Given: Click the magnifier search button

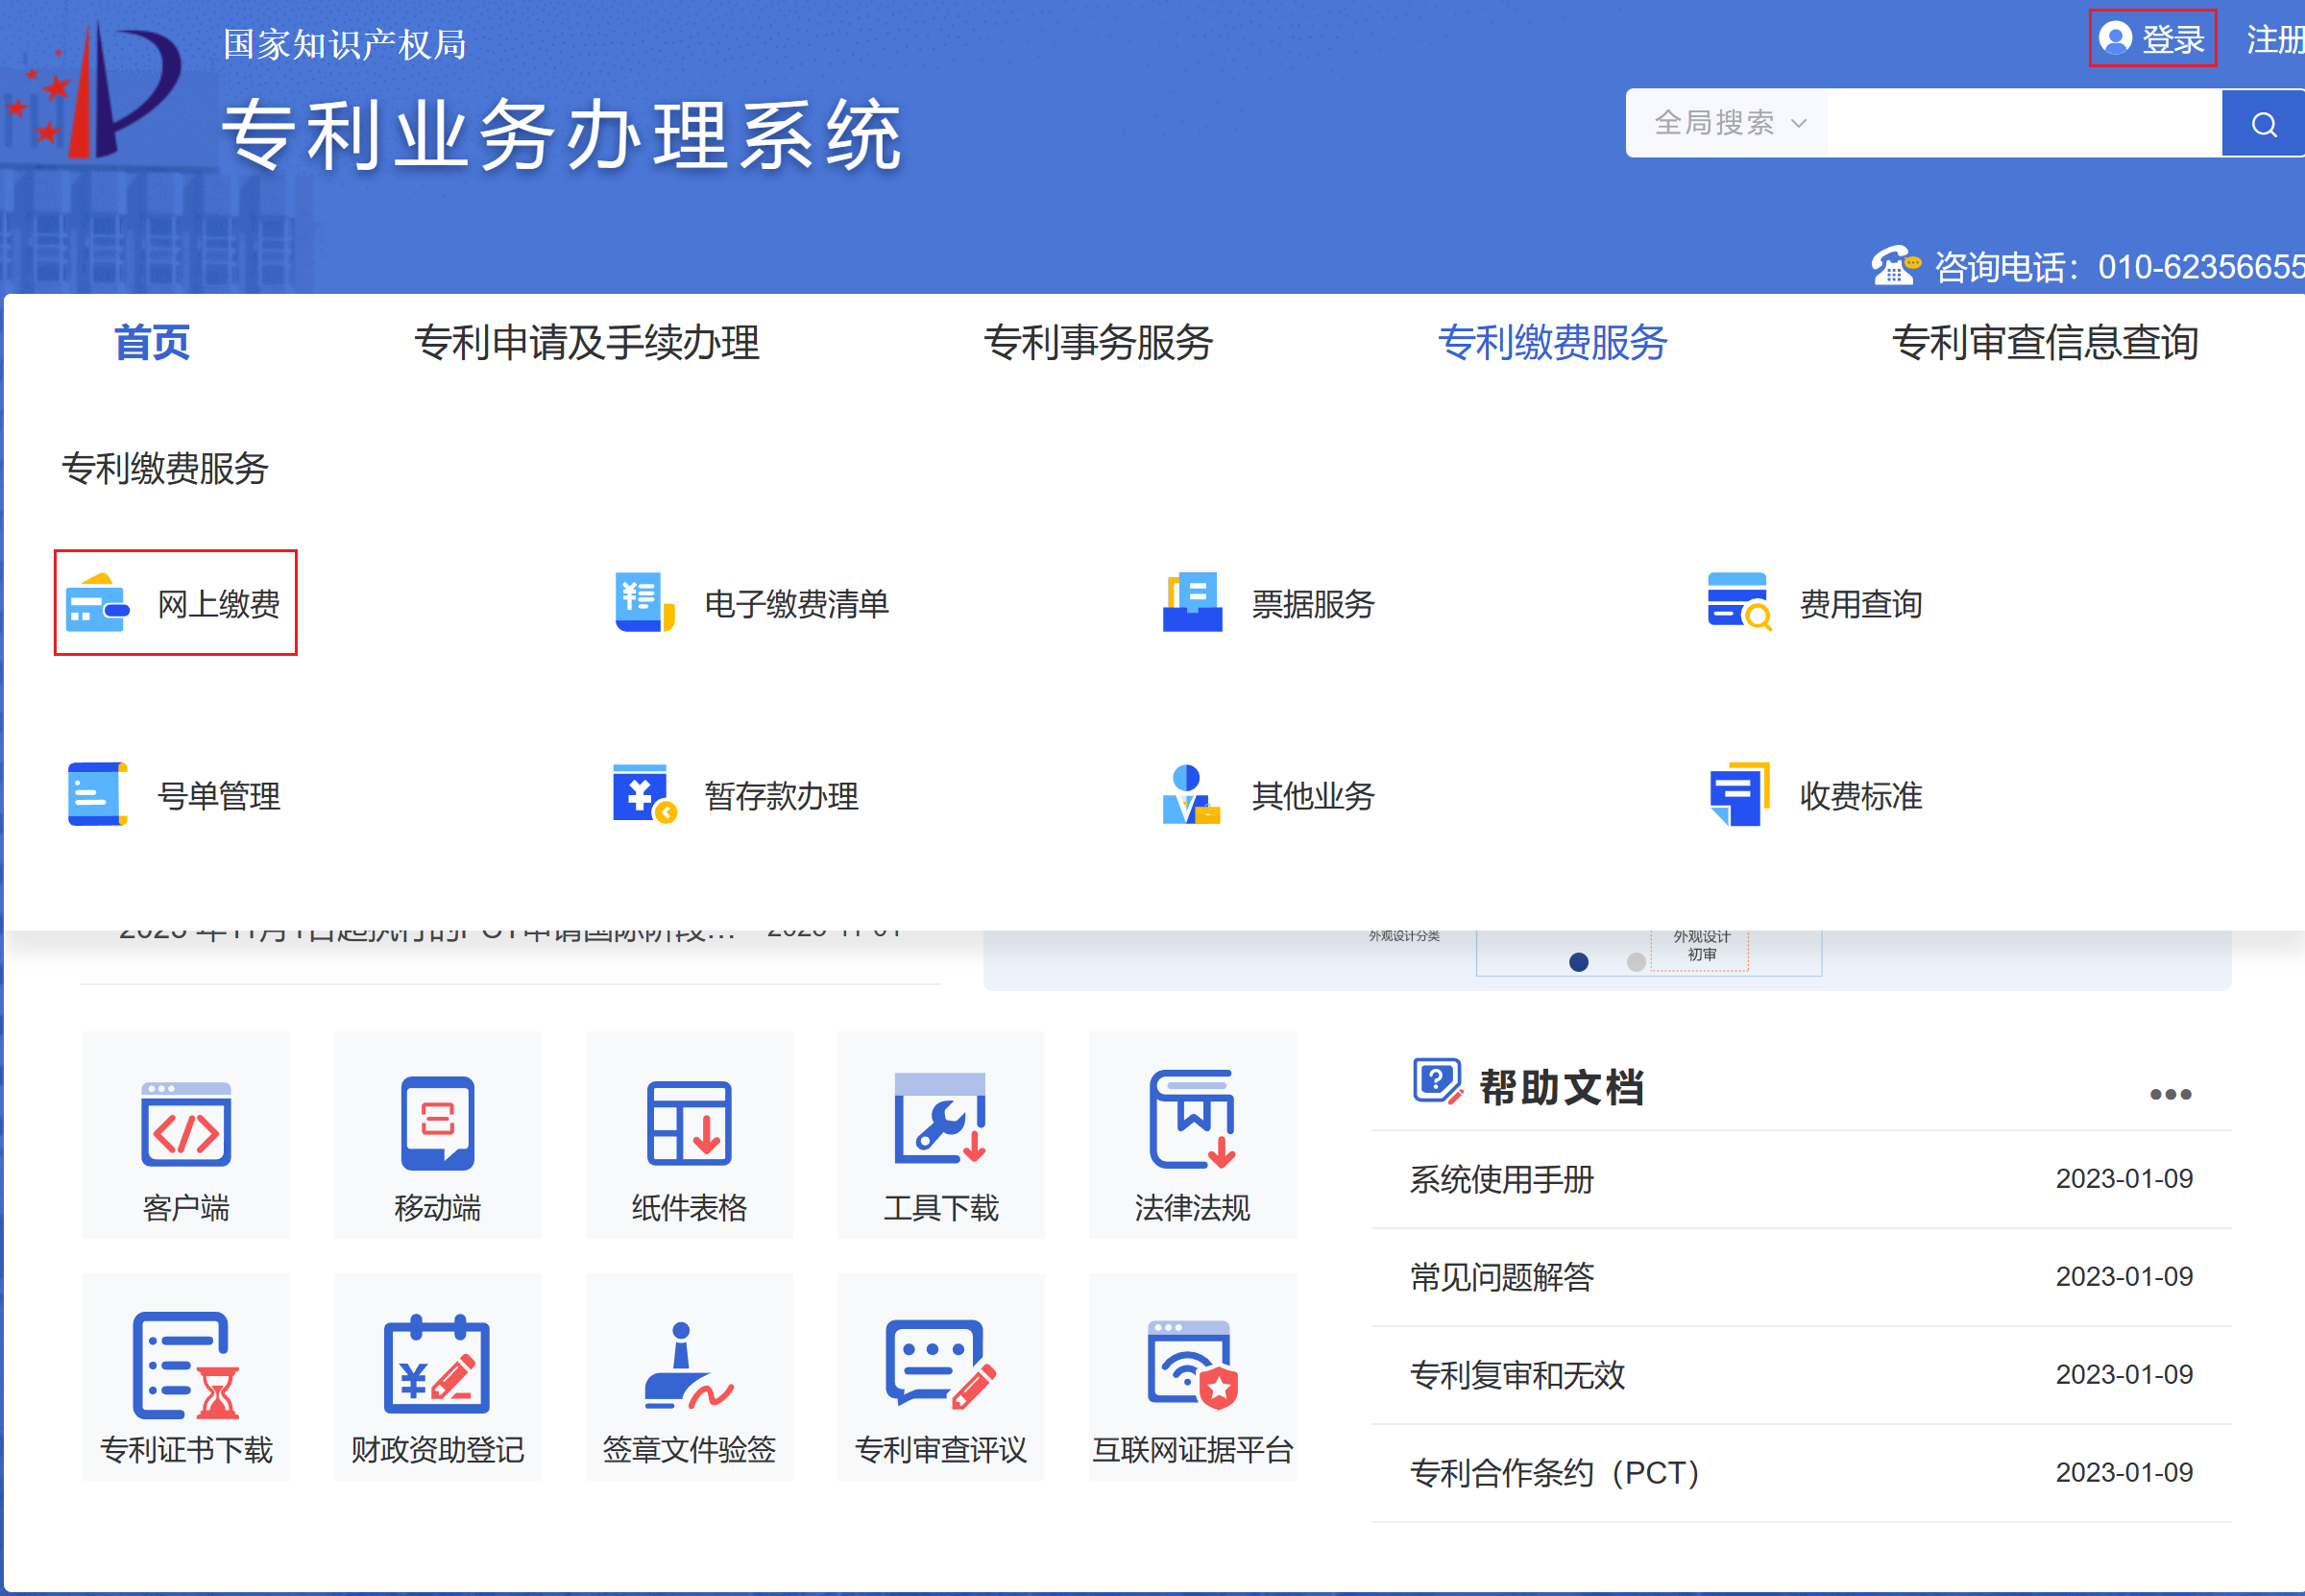Looking at the screenshot, I should coord(2263,124).
